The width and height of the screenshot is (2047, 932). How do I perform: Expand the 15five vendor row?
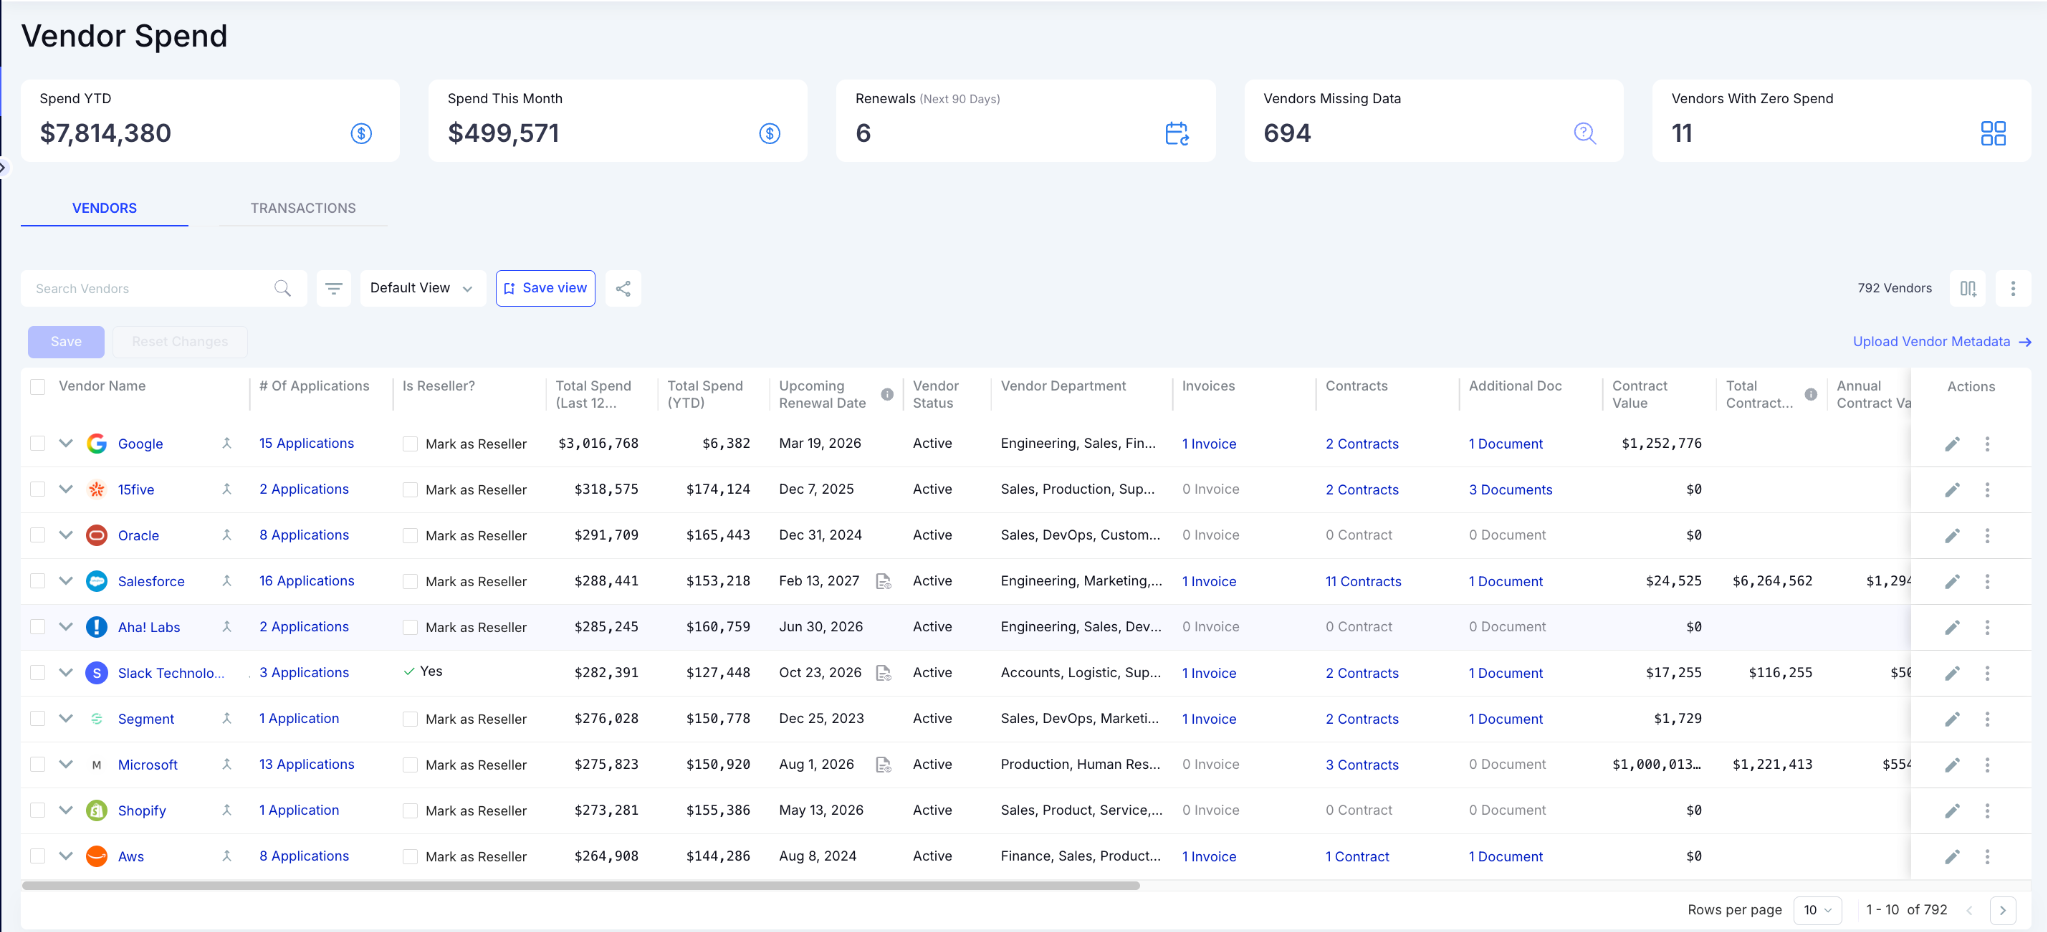pyautogui.click(x=66, y=489)
